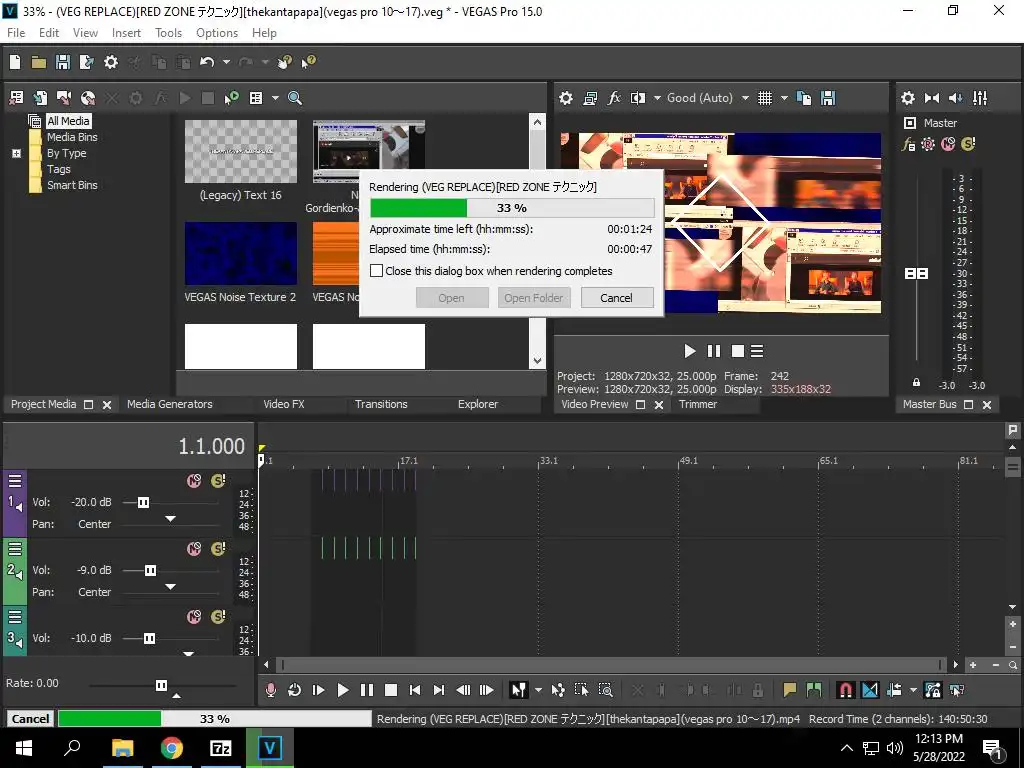Viewport: 1024px width, 768px height.
Task: Click the Master Bus Dim Output speaker icon
Action: pos(955,98)
